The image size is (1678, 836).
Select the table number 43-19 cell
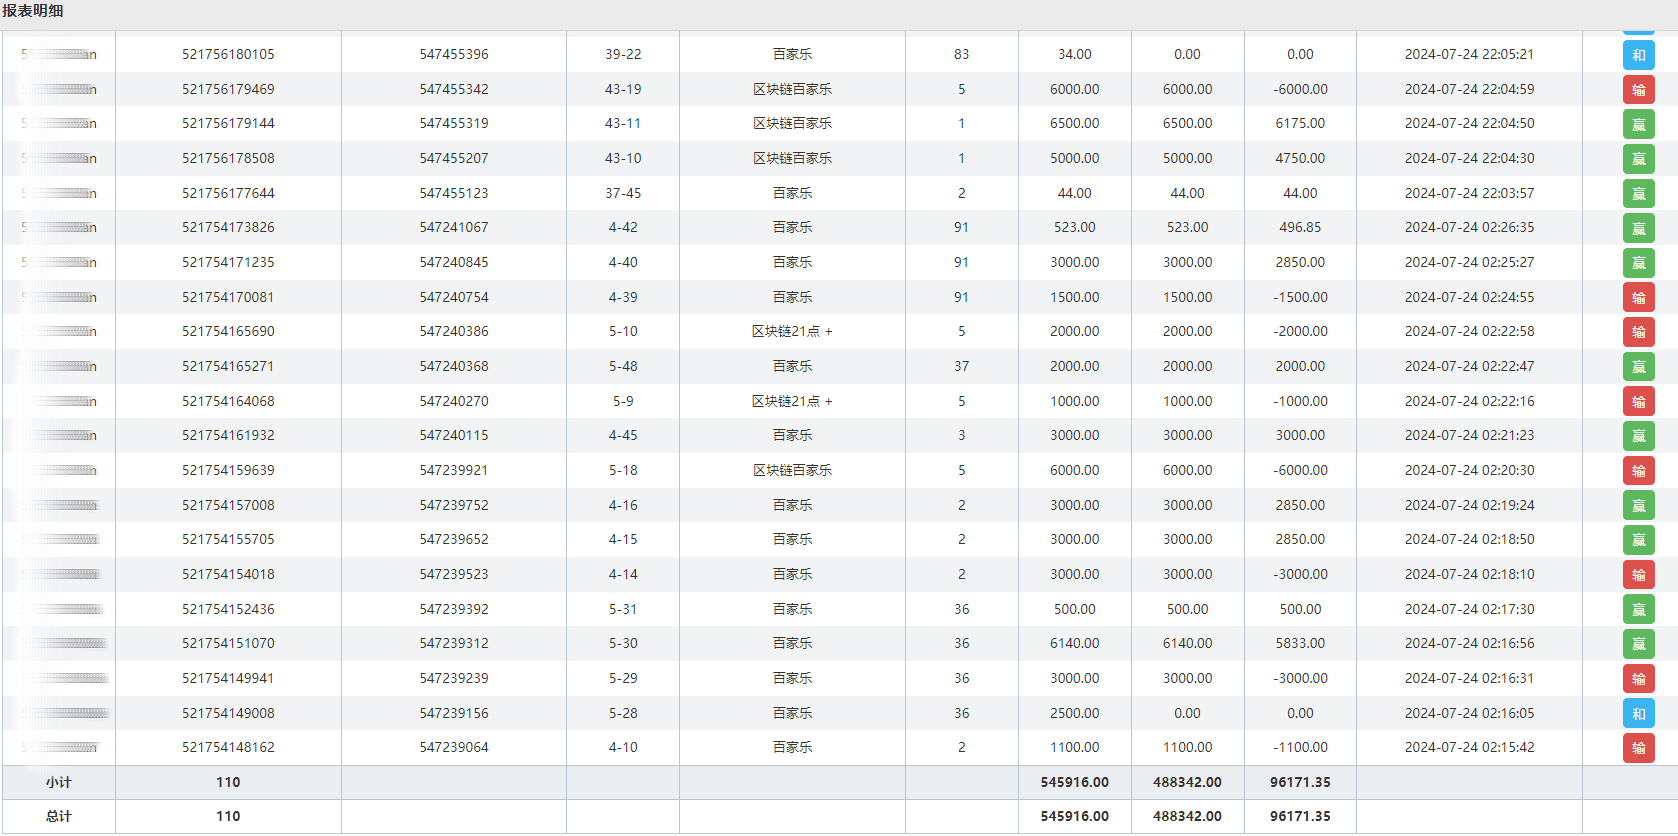pyautogui.click(x=623, y=89)
